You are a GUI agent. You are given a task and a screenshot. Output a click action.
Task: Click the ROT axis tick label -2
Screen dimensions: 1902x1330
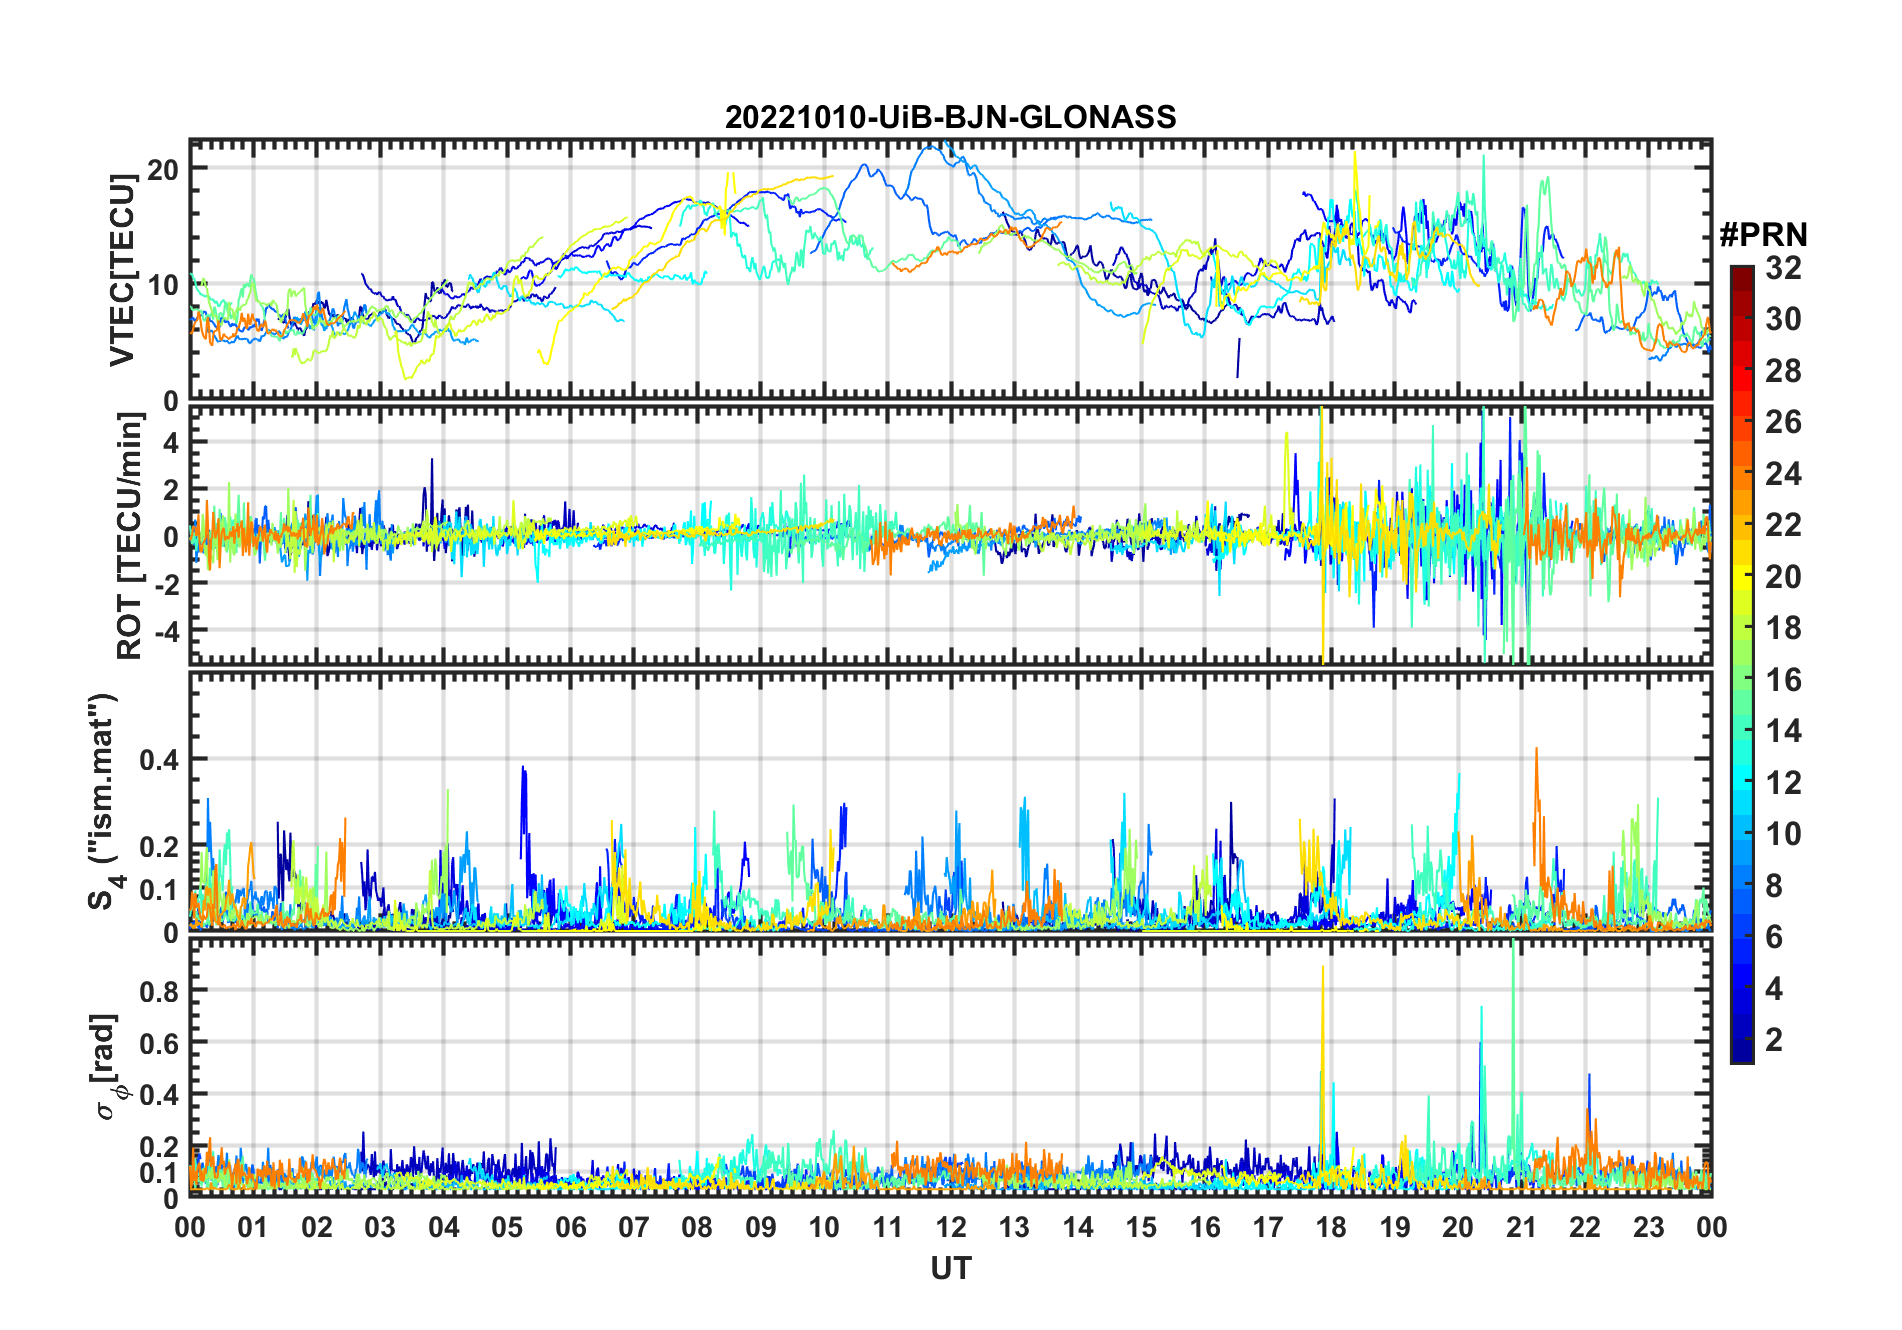(x=166, y=584)
